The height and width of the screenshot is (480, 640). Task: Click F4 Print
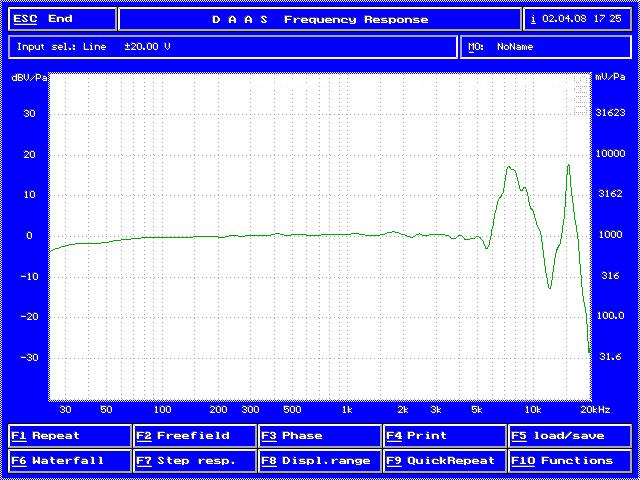click(x=444, y=436)
